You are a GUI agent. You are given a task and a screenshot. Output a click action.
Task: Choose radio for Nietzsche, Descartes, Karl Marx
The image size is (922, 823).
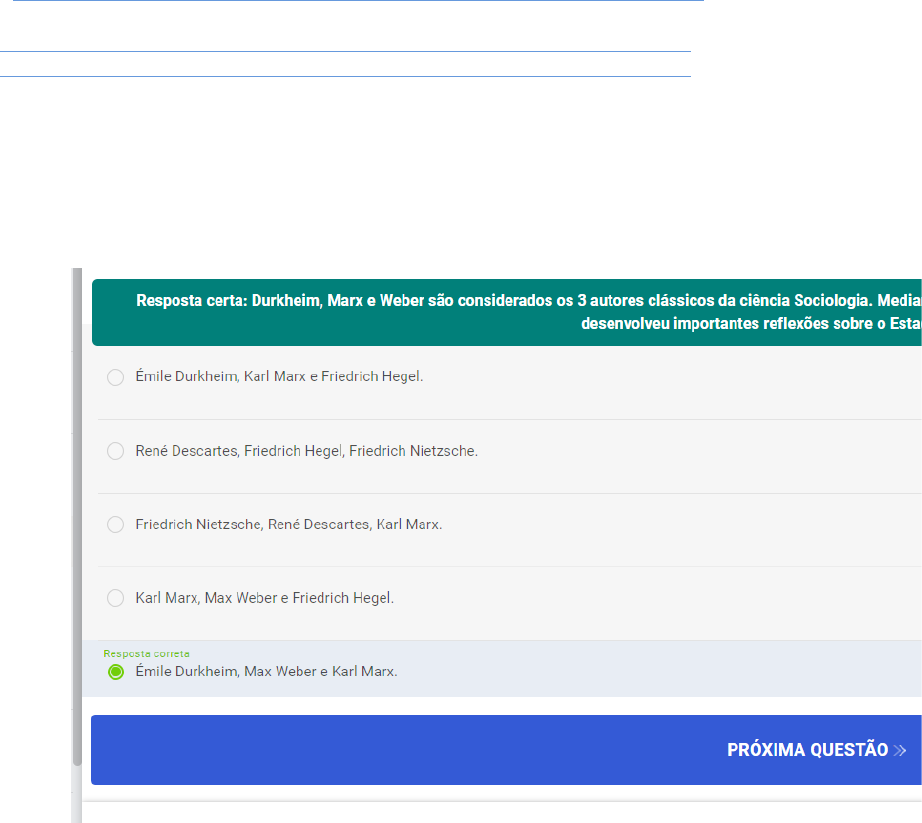point(115,524)
